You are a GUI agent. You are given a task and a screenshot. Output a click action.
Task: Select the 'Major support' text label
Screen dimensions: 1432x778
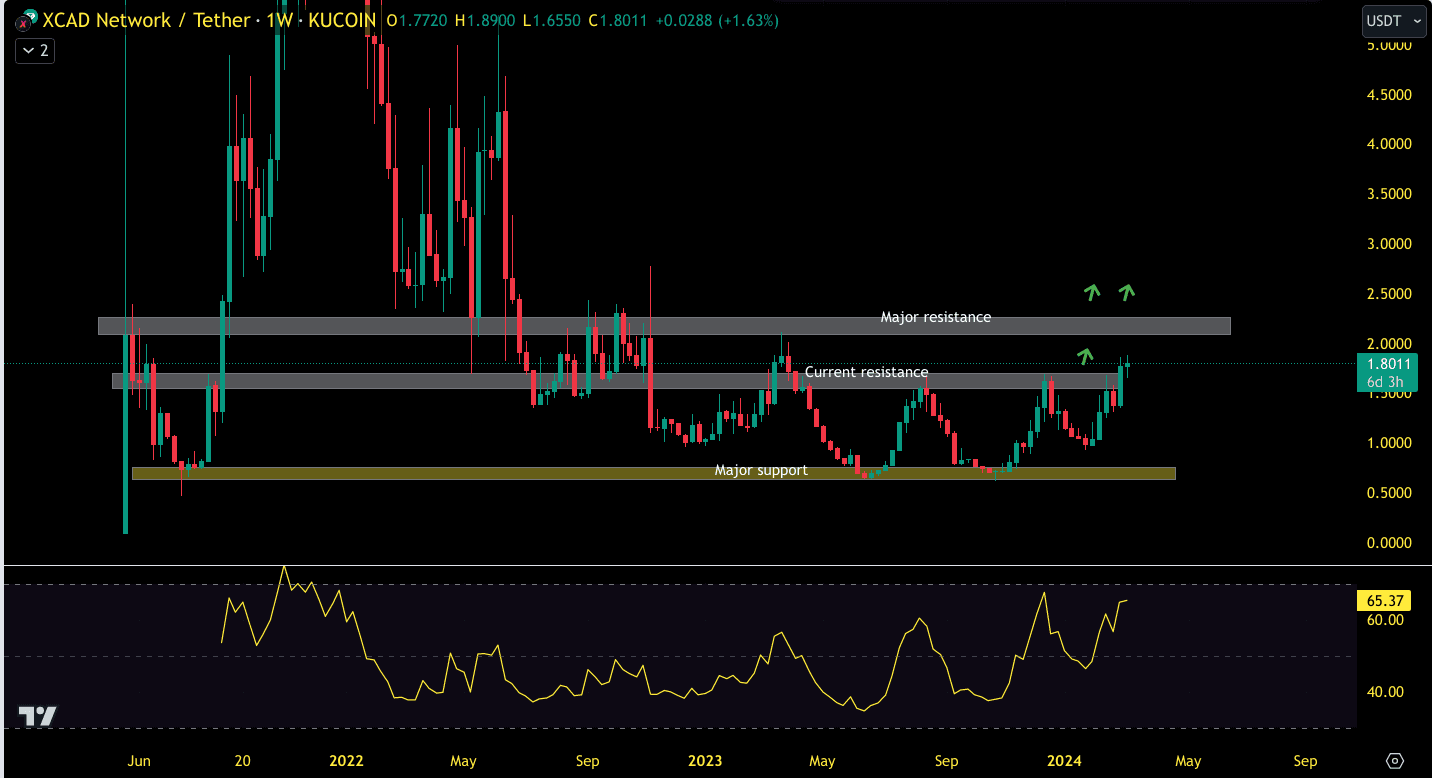761,470
